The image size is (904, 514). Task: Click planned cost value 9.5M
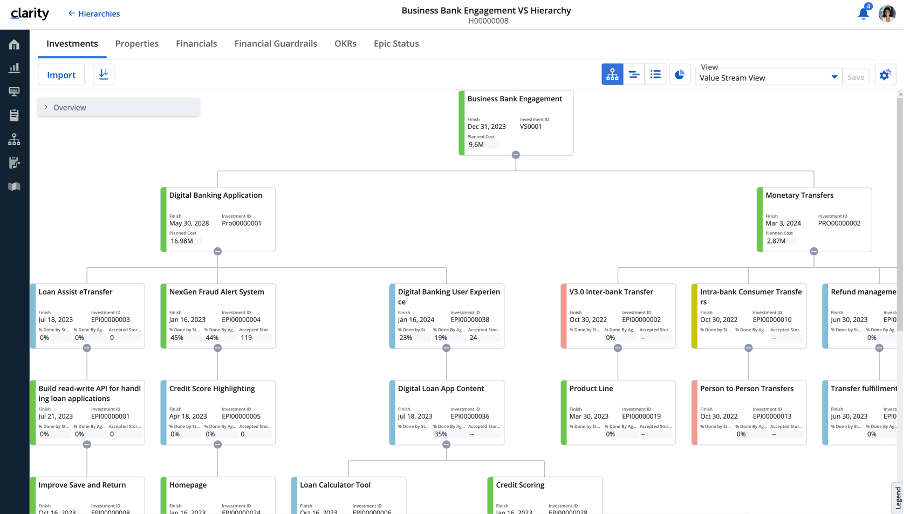pyautogui.click(x=476, y=145)
